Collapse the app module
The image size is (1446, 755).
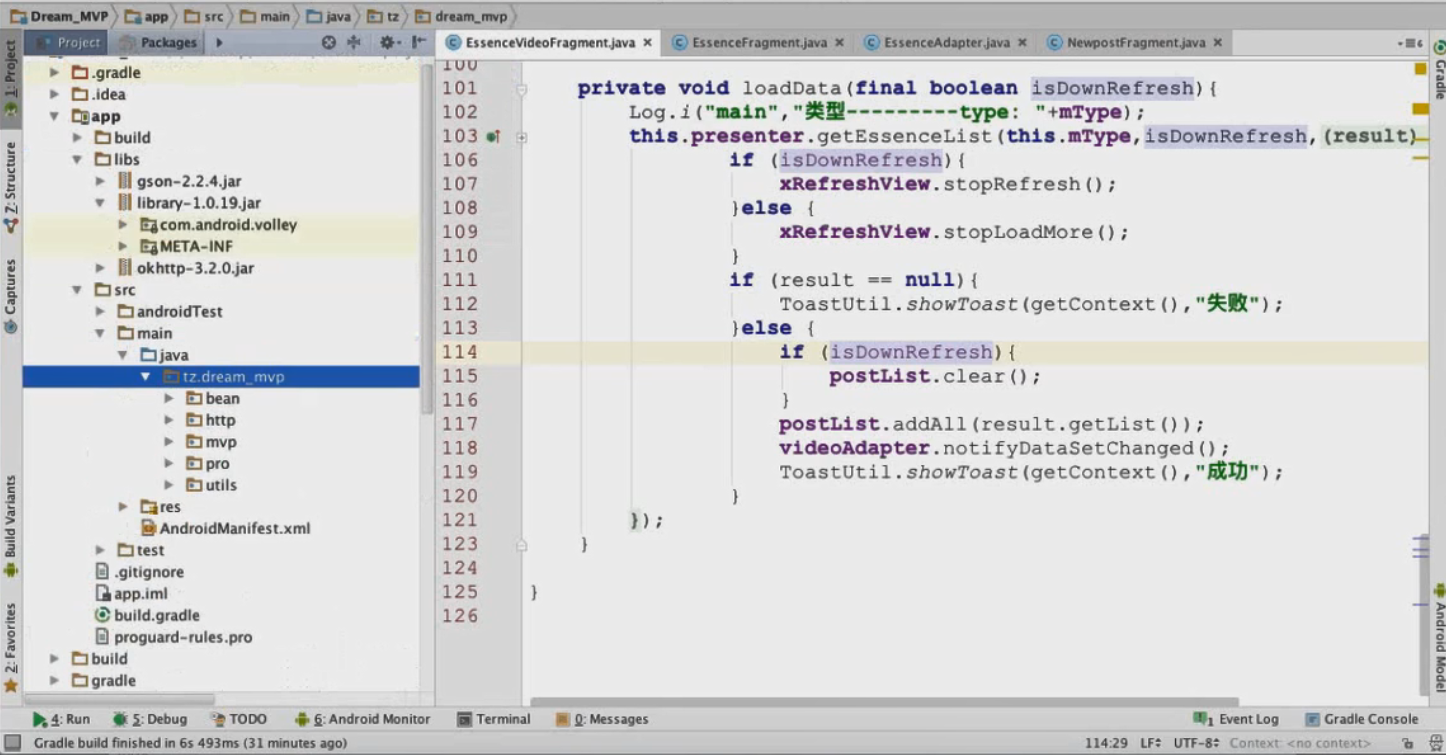[x=55, y=117]
